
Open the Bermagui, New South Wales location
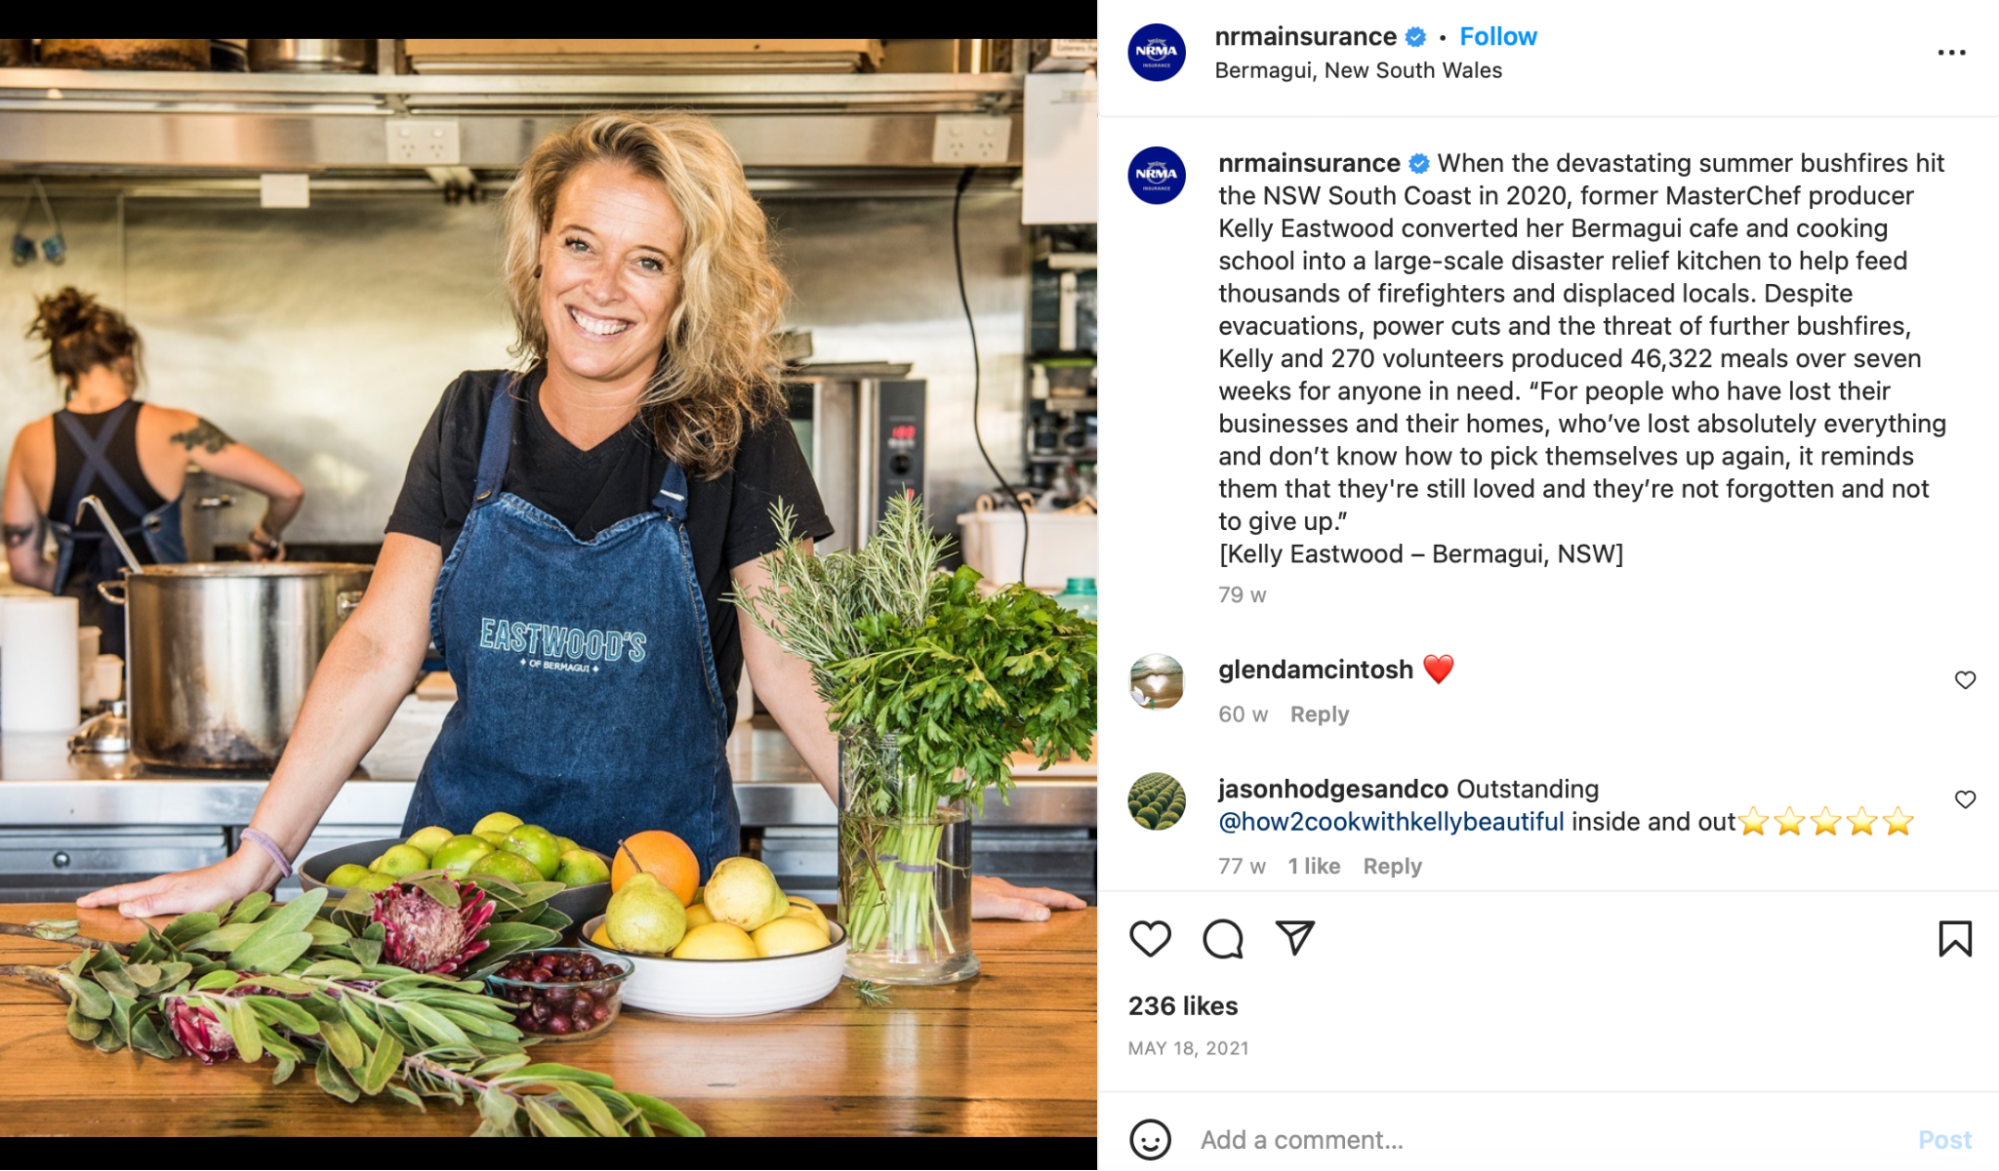(x=1358, y=70)
